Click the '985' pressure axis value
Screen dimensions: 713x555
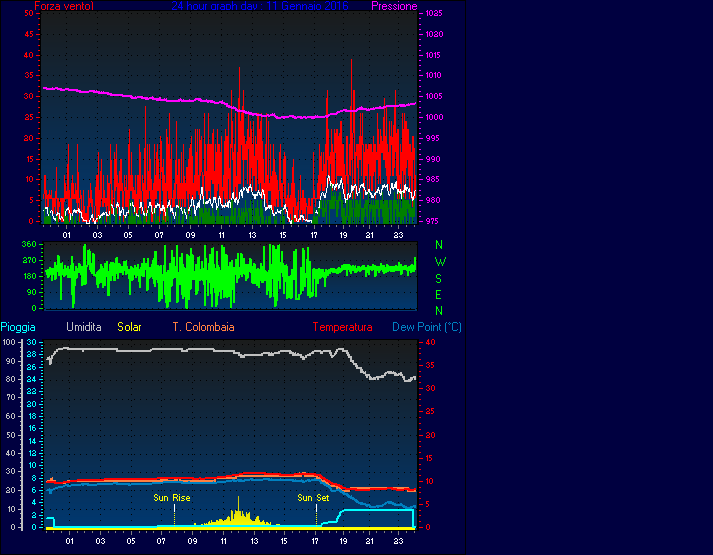tap(432, 180)
